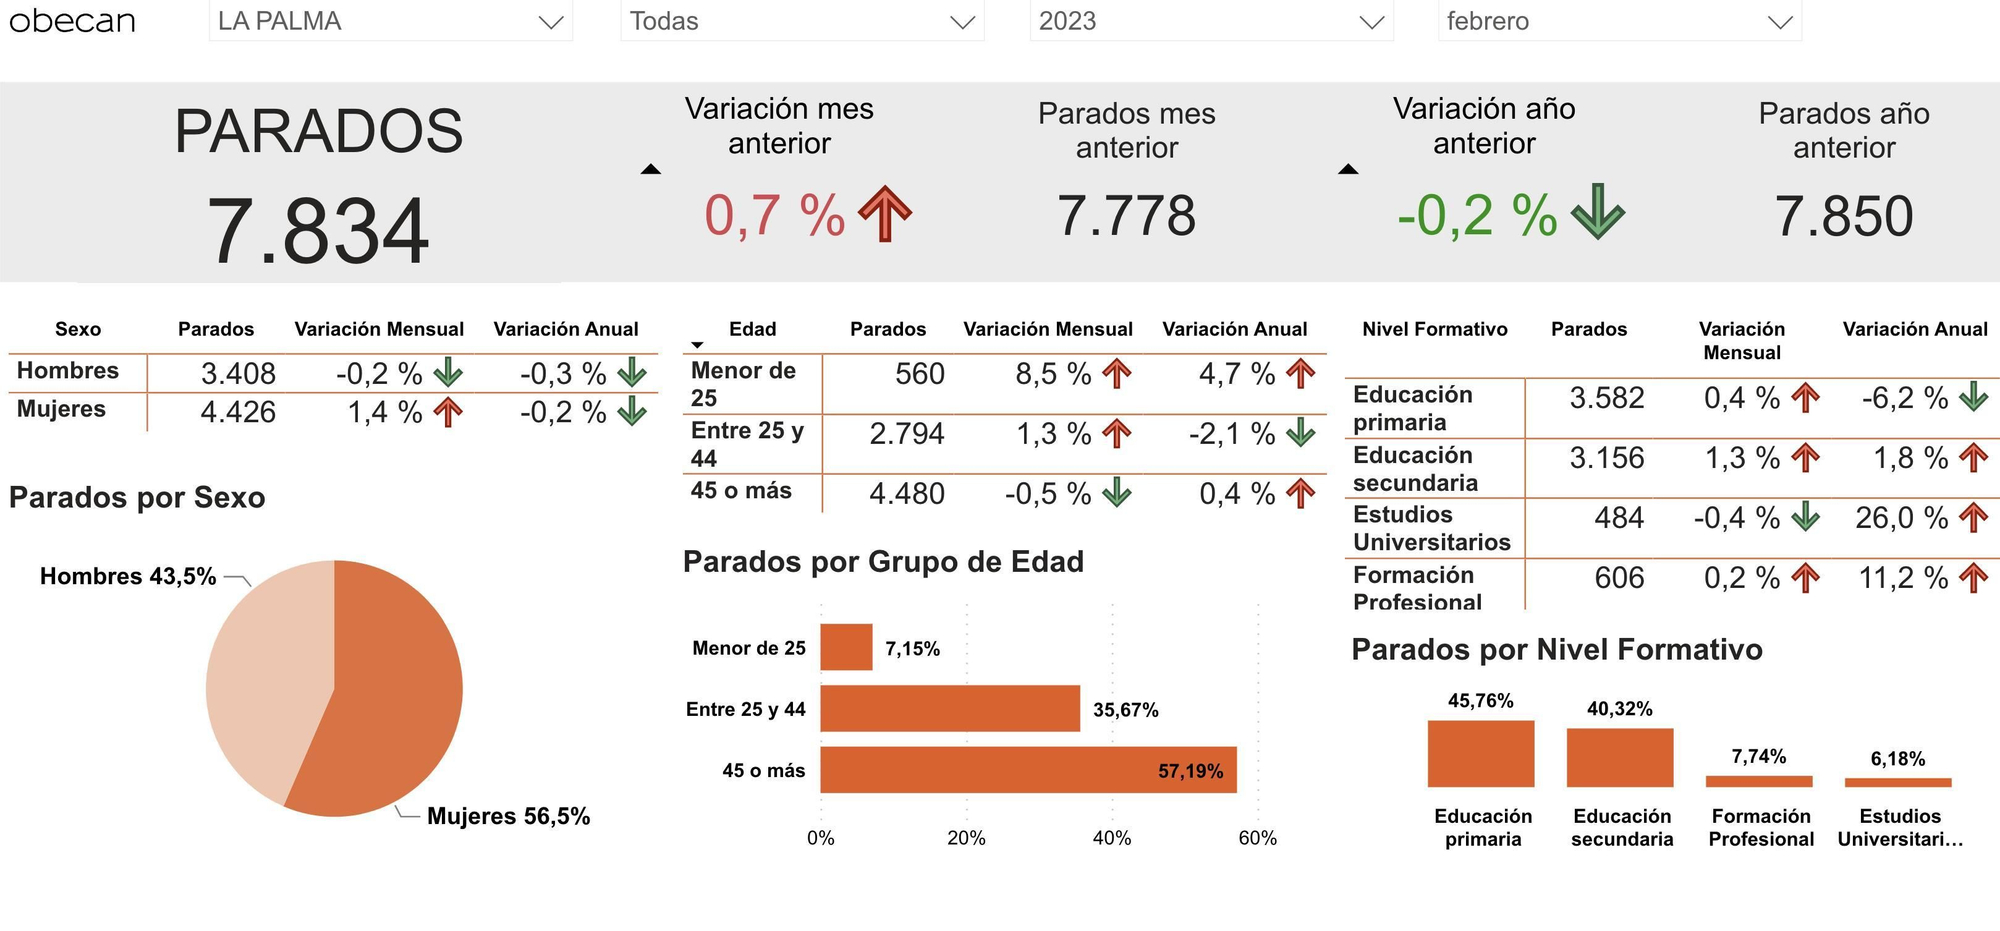Click the red arrow next to Mujeres monthly variation
Image resolution: width=2000 pixels, height=931 pixels.
pyautogui.click(x=446, y=410)
